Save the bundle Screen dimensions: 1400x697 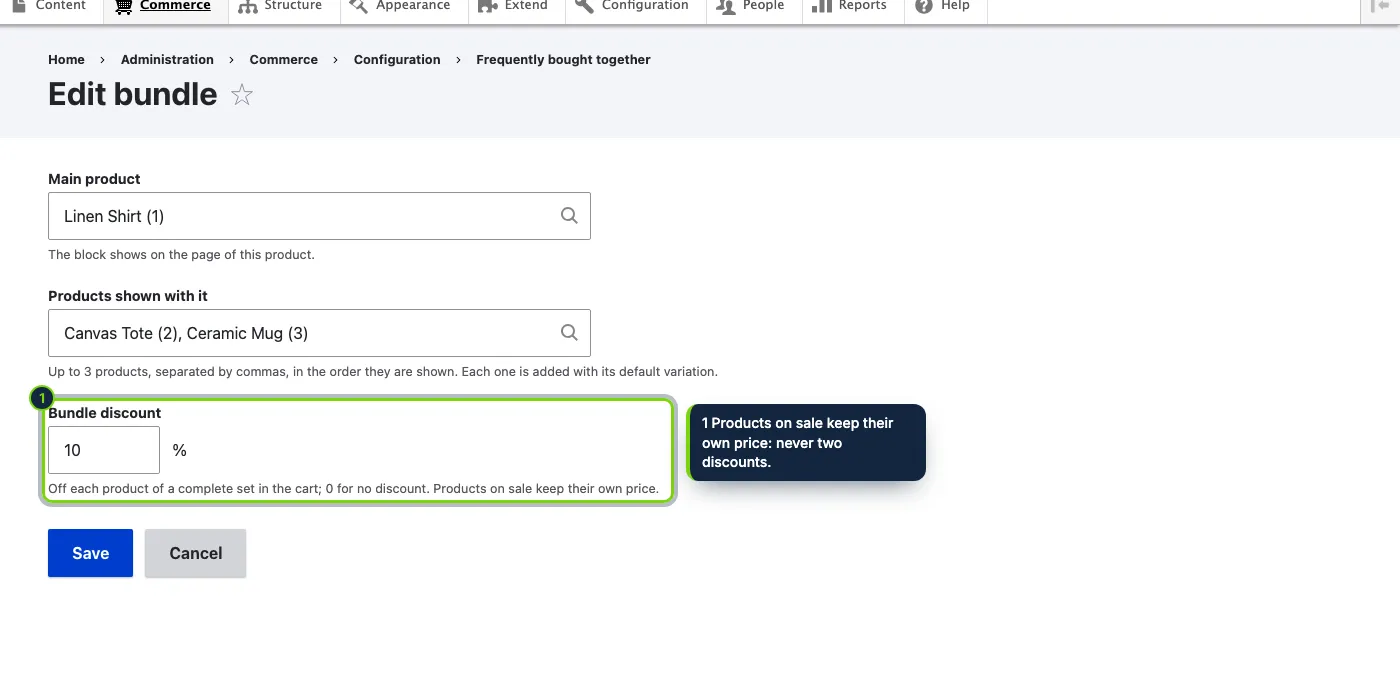pos(90,553)
